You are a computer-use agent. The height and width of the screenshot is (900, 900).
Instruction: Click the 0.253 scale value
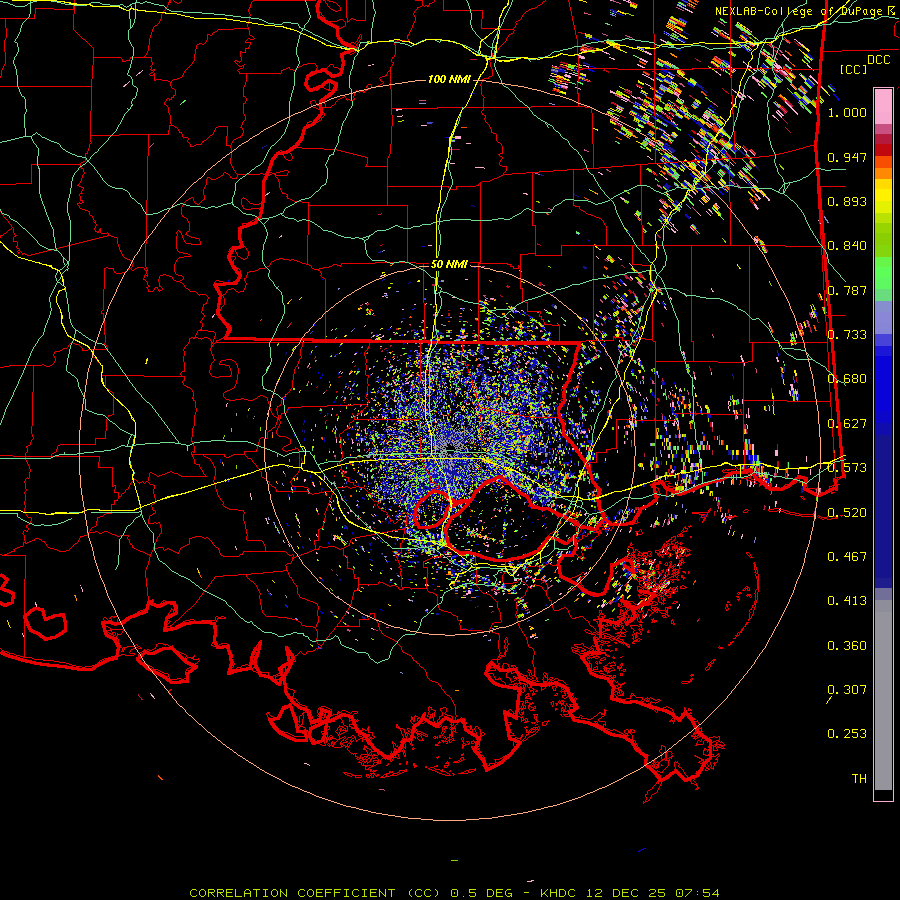(x=847, y=734)
